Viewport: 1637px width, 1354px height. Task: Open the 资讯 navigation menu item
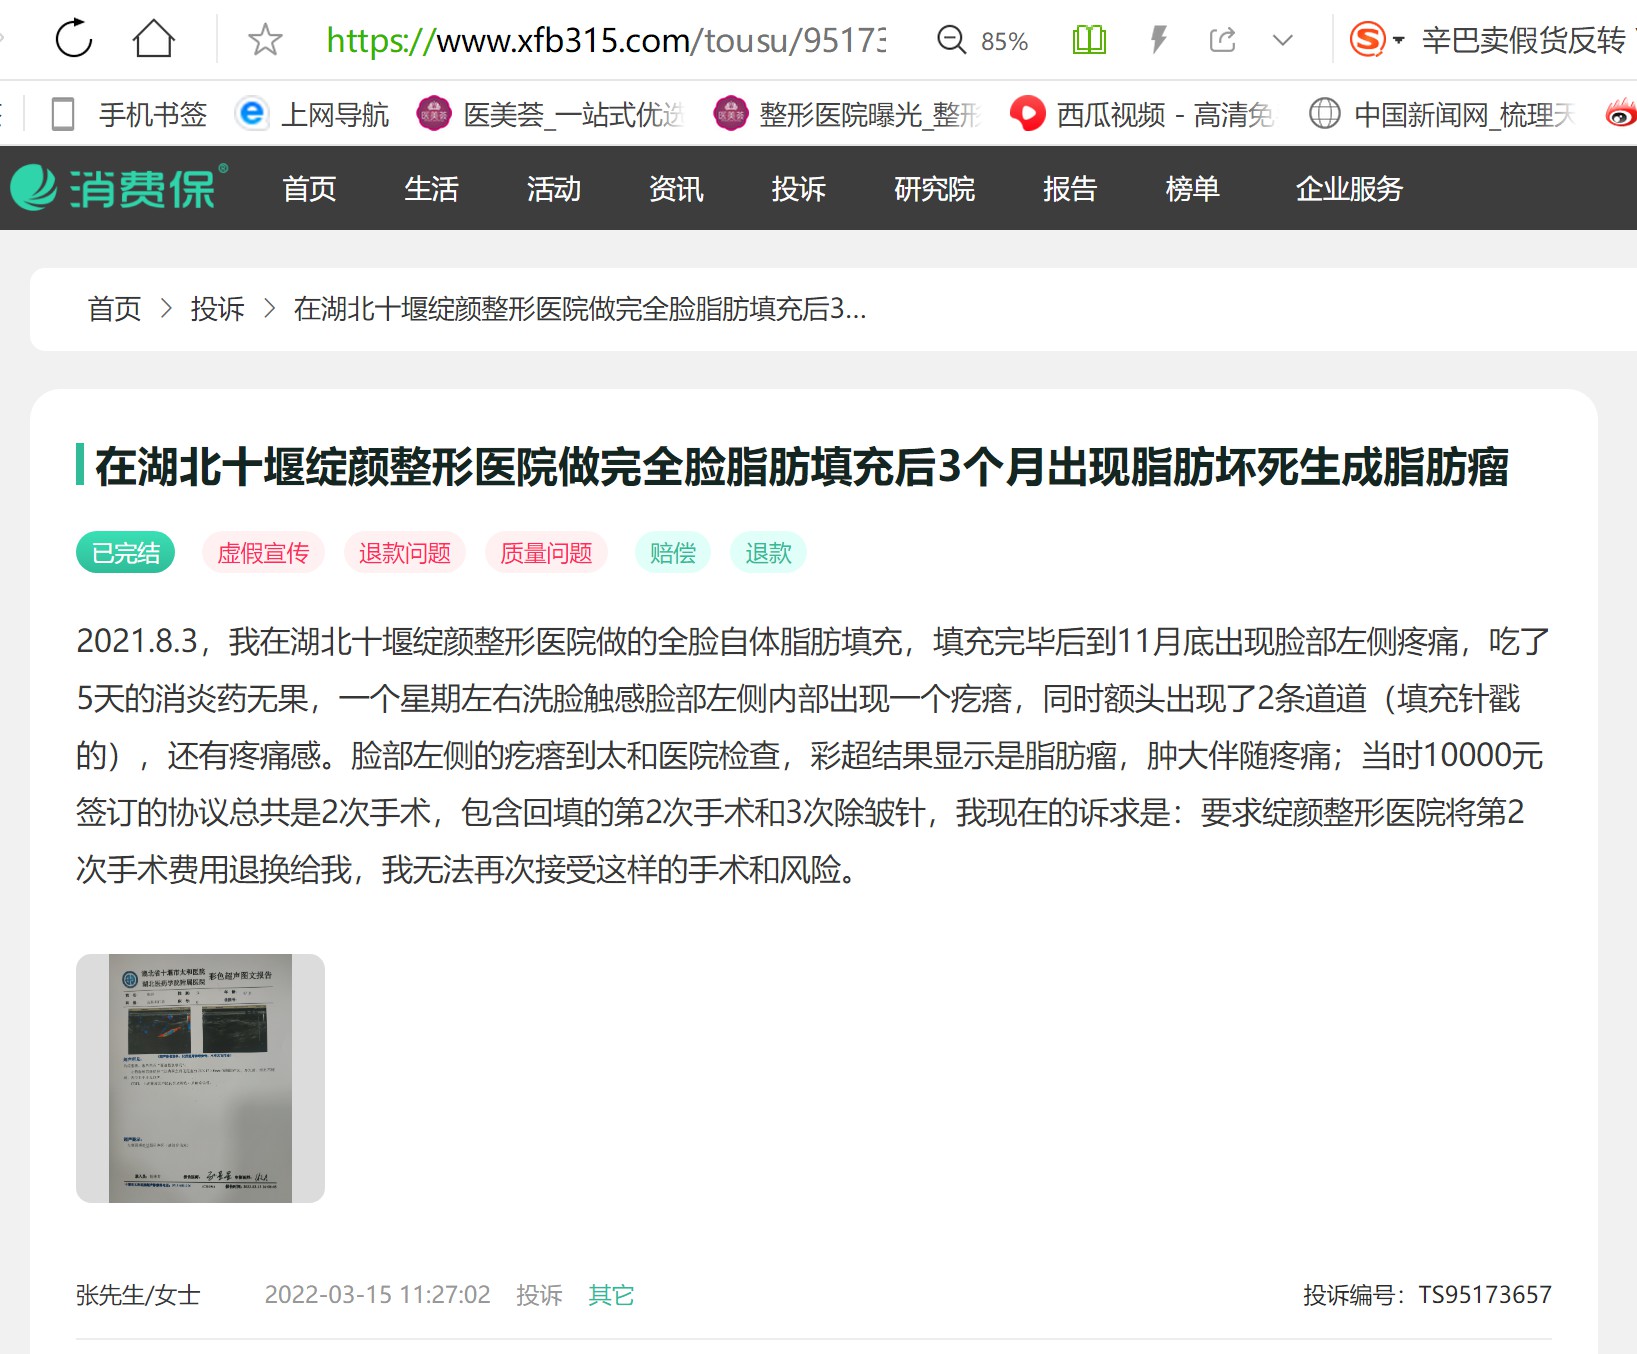tap(676, 189)
